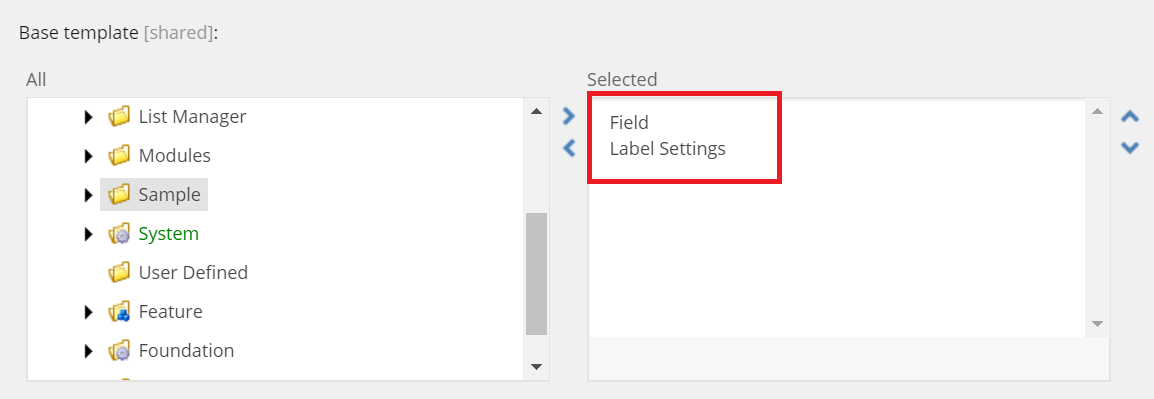The image size is (1154, 399).
Task: Expand the System tree node
Action: (89, 233)
